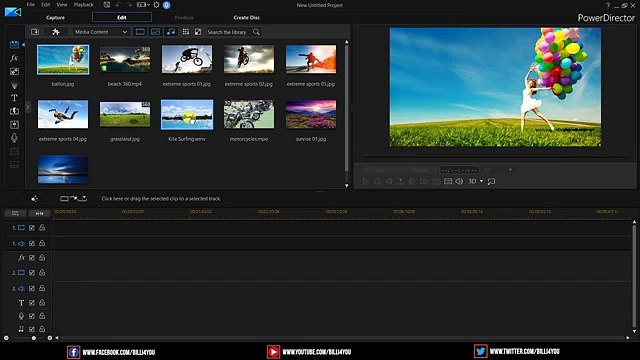640x360 pixels.
Task: Toggle the video media filter
Action: pos(140,32)
